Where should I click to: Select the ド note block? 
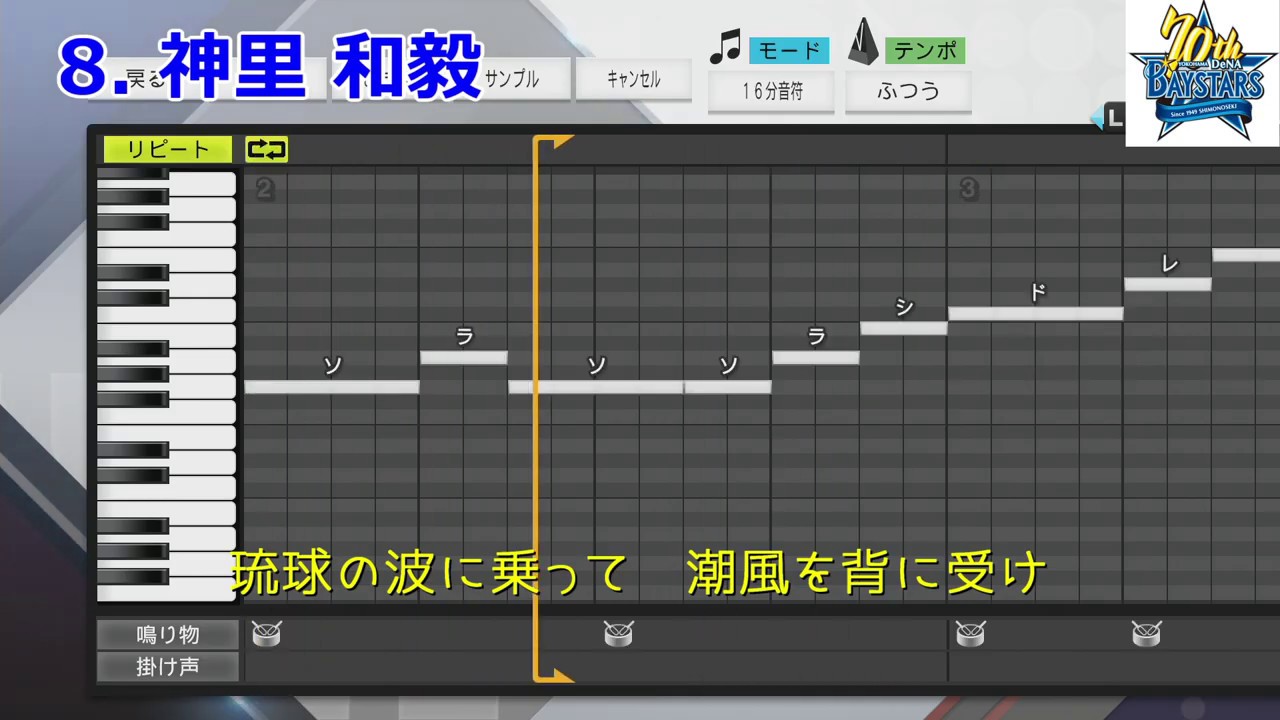pos(1036,313)
